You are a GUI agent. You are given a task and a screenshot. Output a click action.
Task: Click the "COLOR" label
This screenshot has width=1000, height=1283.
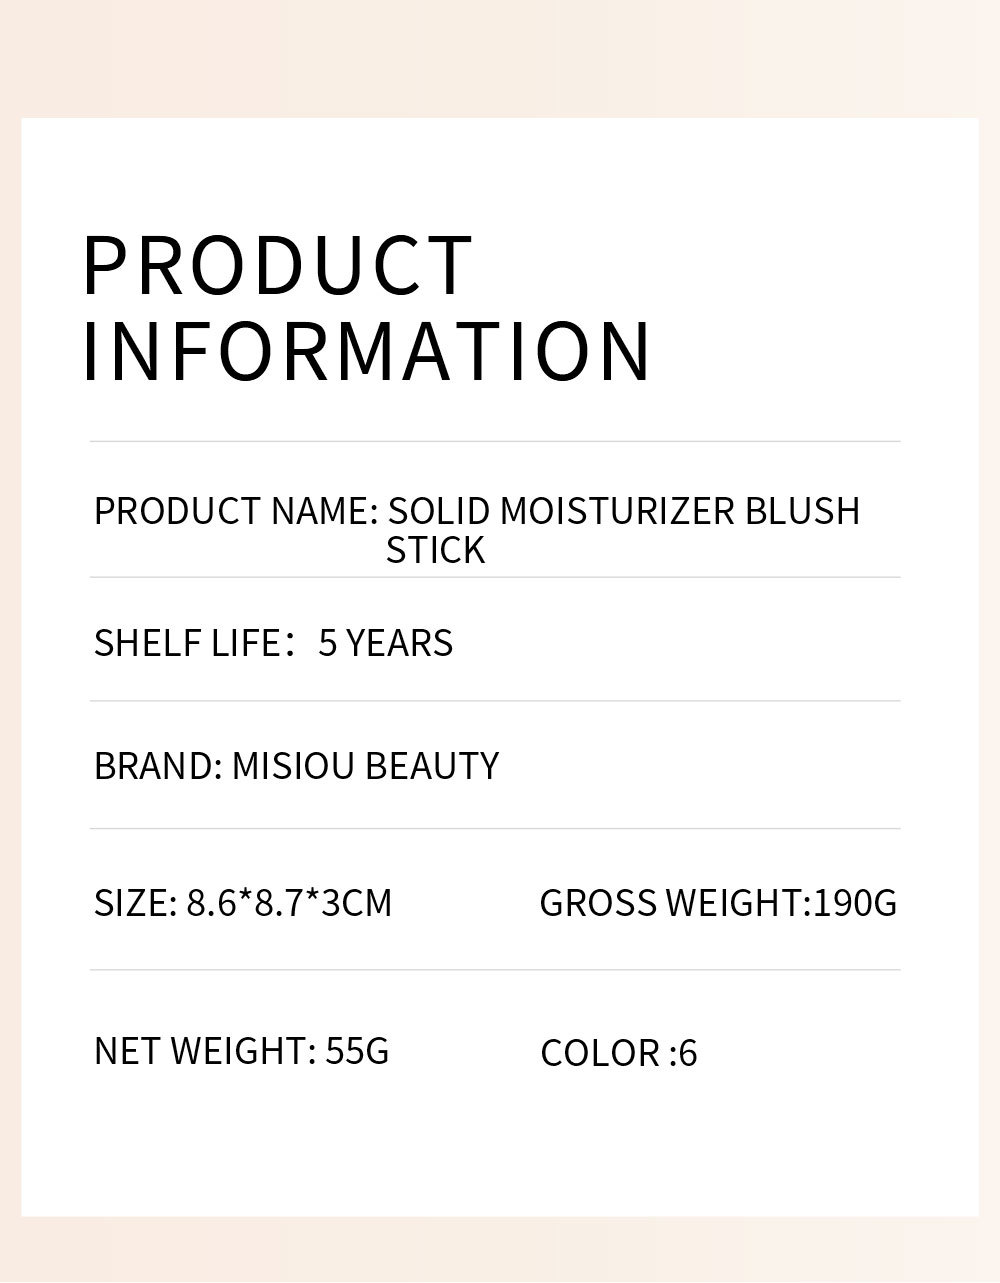click(x=600, y=1053)
